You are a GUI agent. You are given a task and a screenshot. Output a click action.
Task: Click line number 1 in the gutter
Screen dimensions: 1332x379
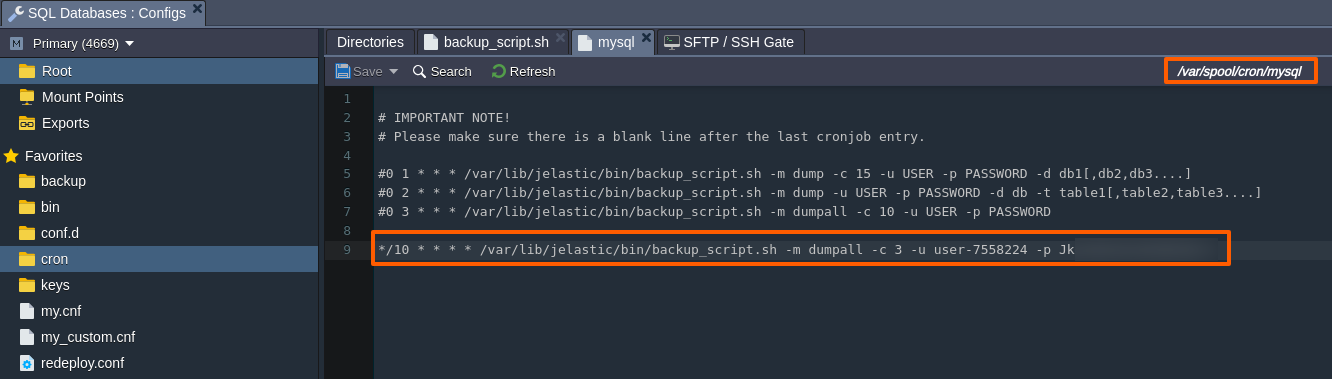click(x=347, y=98)
